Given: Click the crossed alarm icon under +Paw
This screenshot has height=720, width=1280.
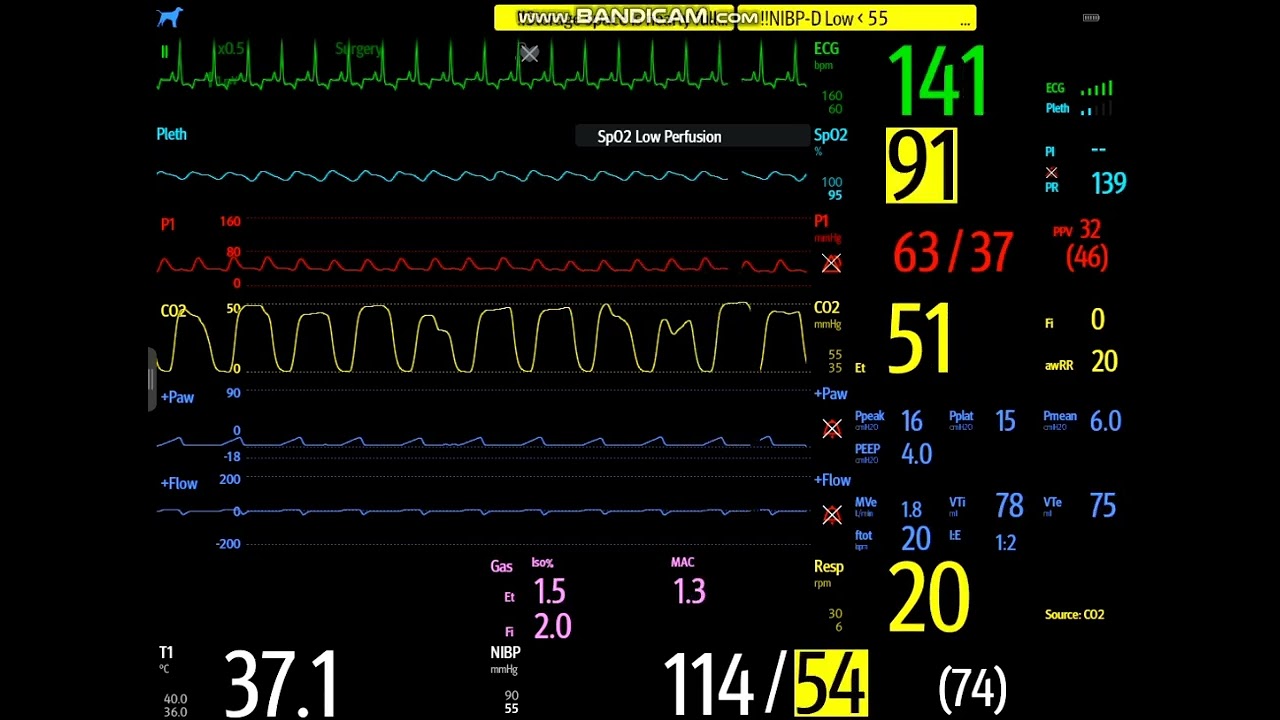Looking at the screenshot, I should [x=831, y=428].
